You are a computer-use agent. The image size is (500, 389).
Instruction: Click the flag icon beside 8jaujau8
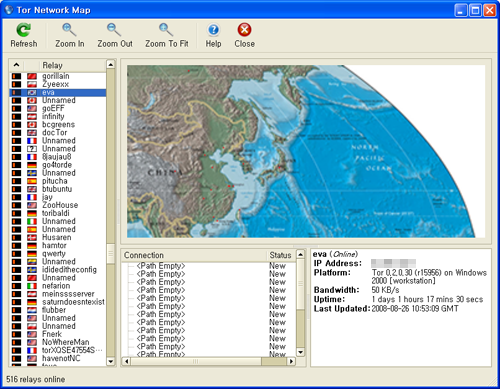coord(32,157)
